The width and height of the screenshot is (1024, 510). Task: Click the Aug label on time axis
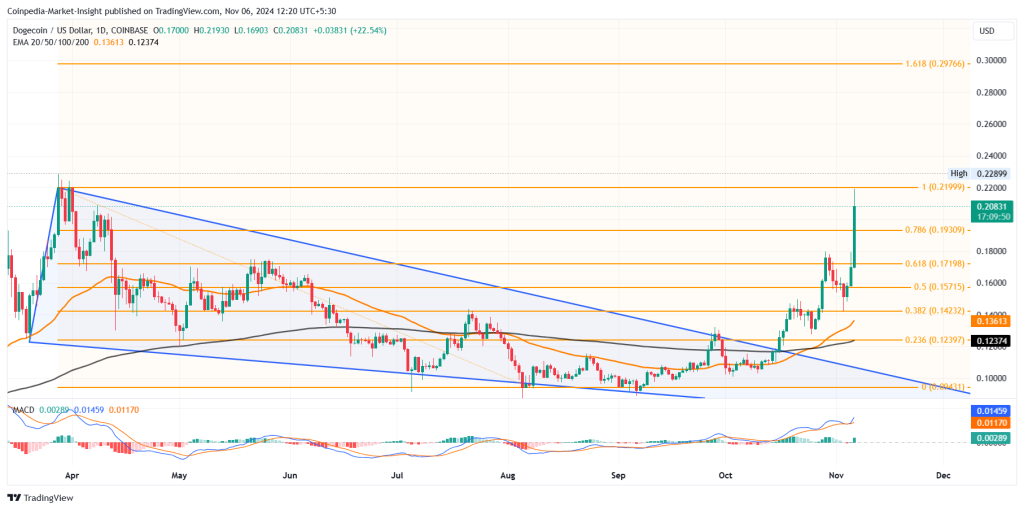507,475
